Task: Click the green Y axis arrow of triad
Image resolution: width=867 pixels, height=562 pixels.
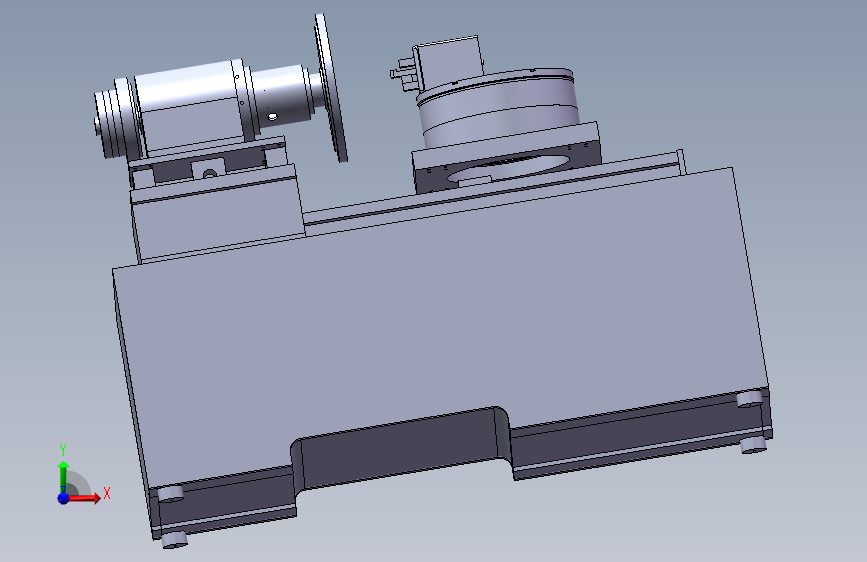Action: (64, 475)
